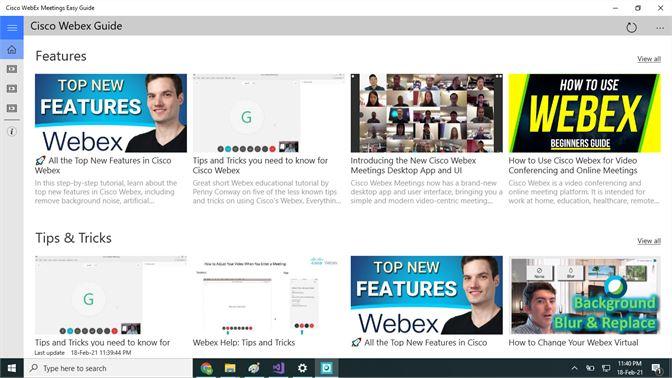Open Visual Studio from the taskbar
This screenshot has width=672, height=378.
(x=278, y=368)
